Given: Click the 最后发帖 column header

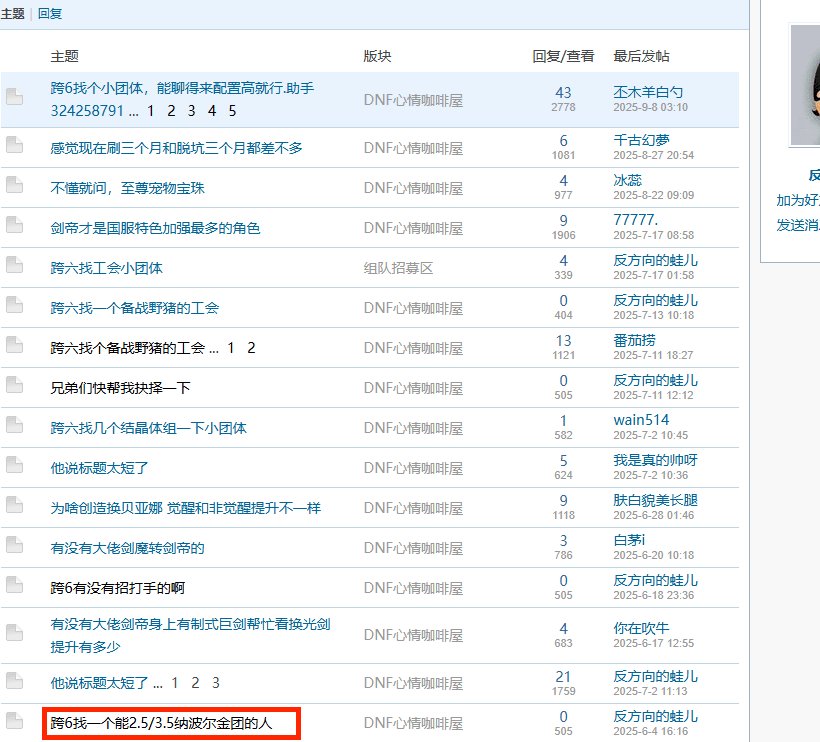Looking at the screenshot, I should click(641, 56).
